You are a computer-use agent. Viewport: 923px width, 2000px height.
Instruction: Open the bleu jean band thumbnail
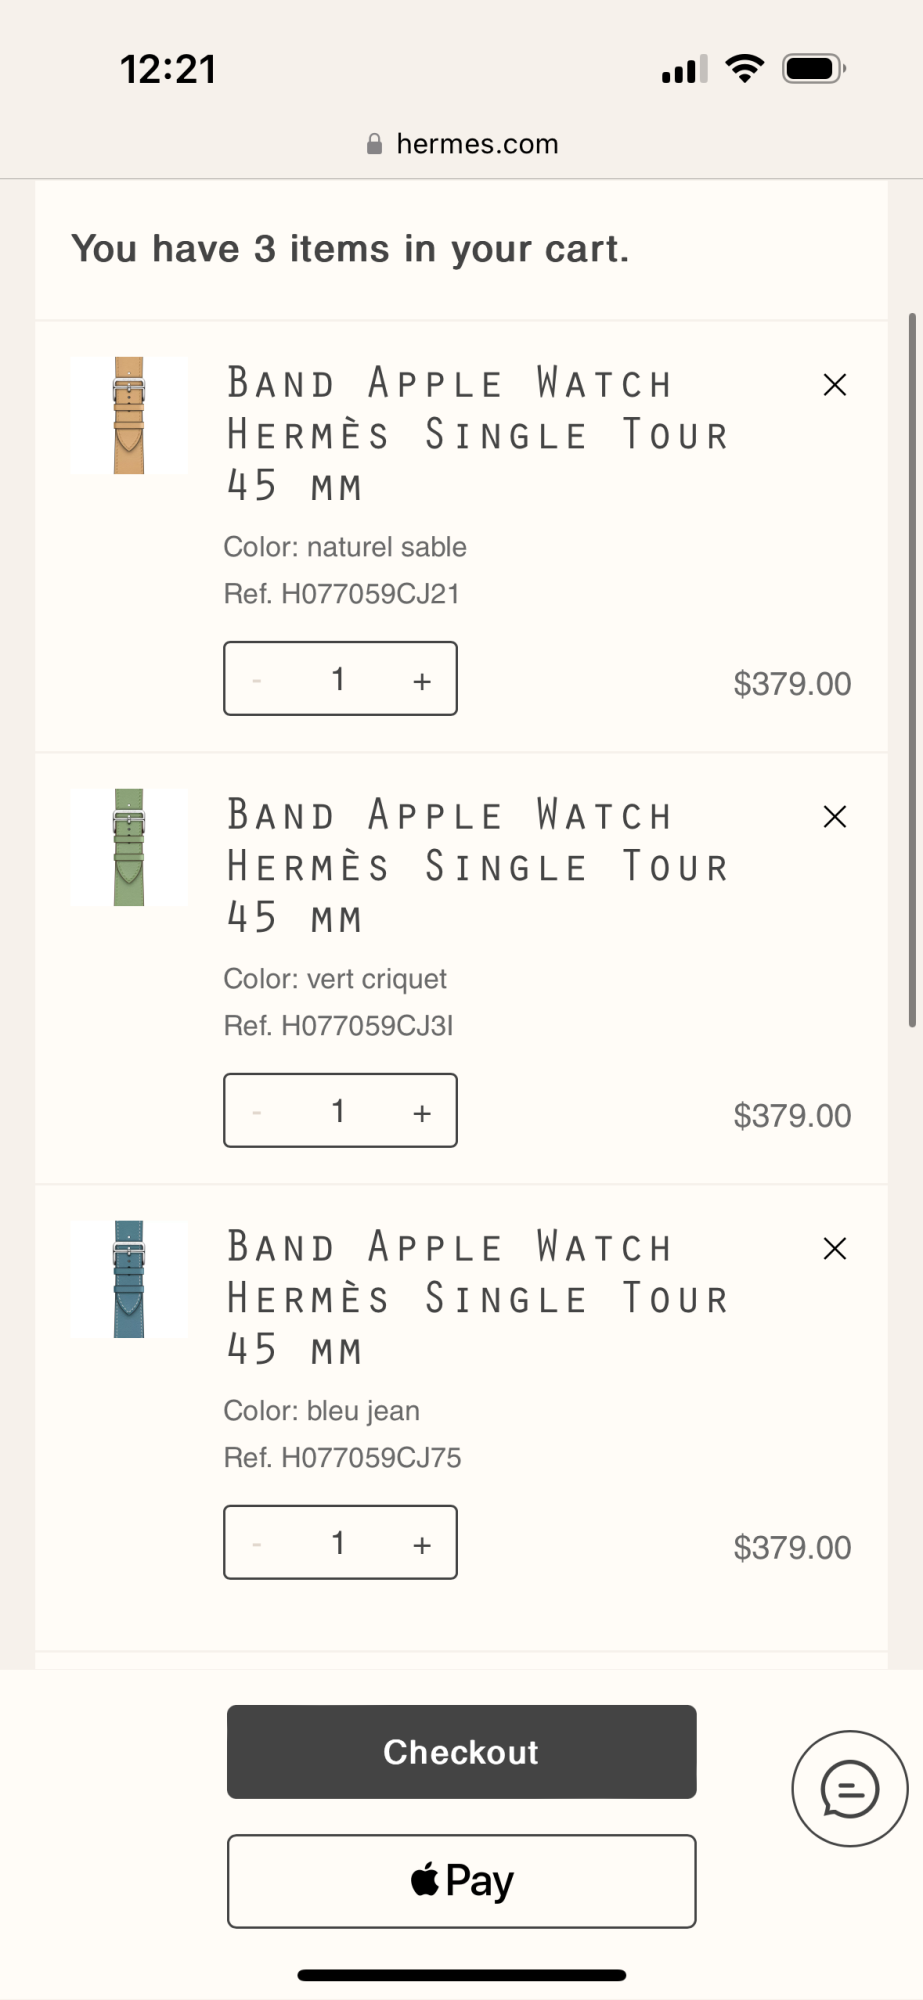tap(129, 1279)
